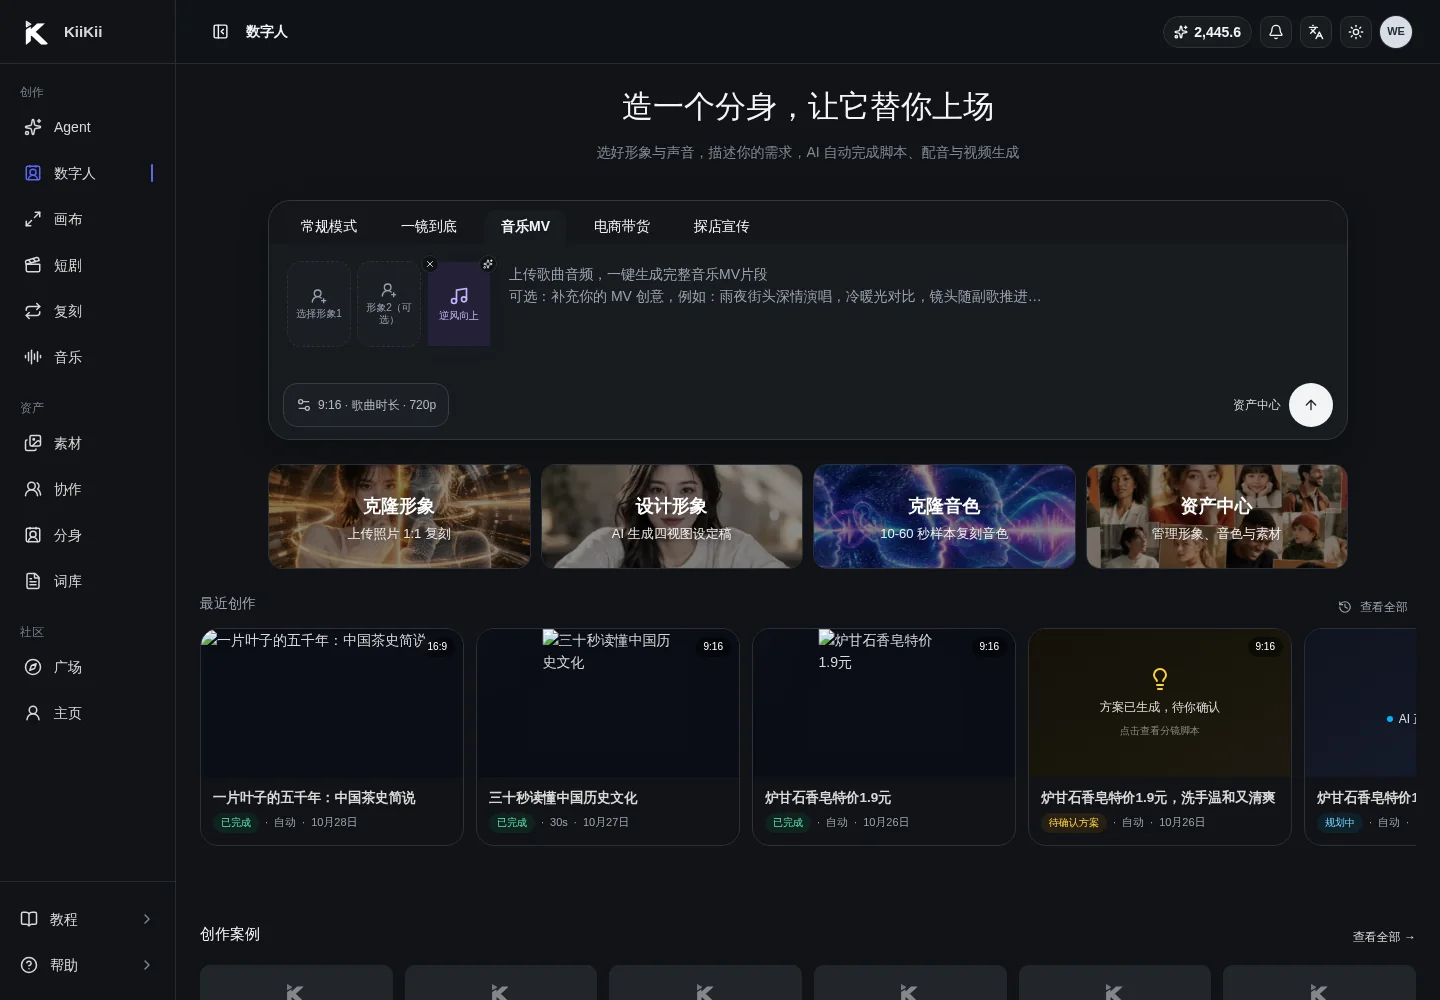Open 素材 assets in sidebar

[x=88, y=443]
